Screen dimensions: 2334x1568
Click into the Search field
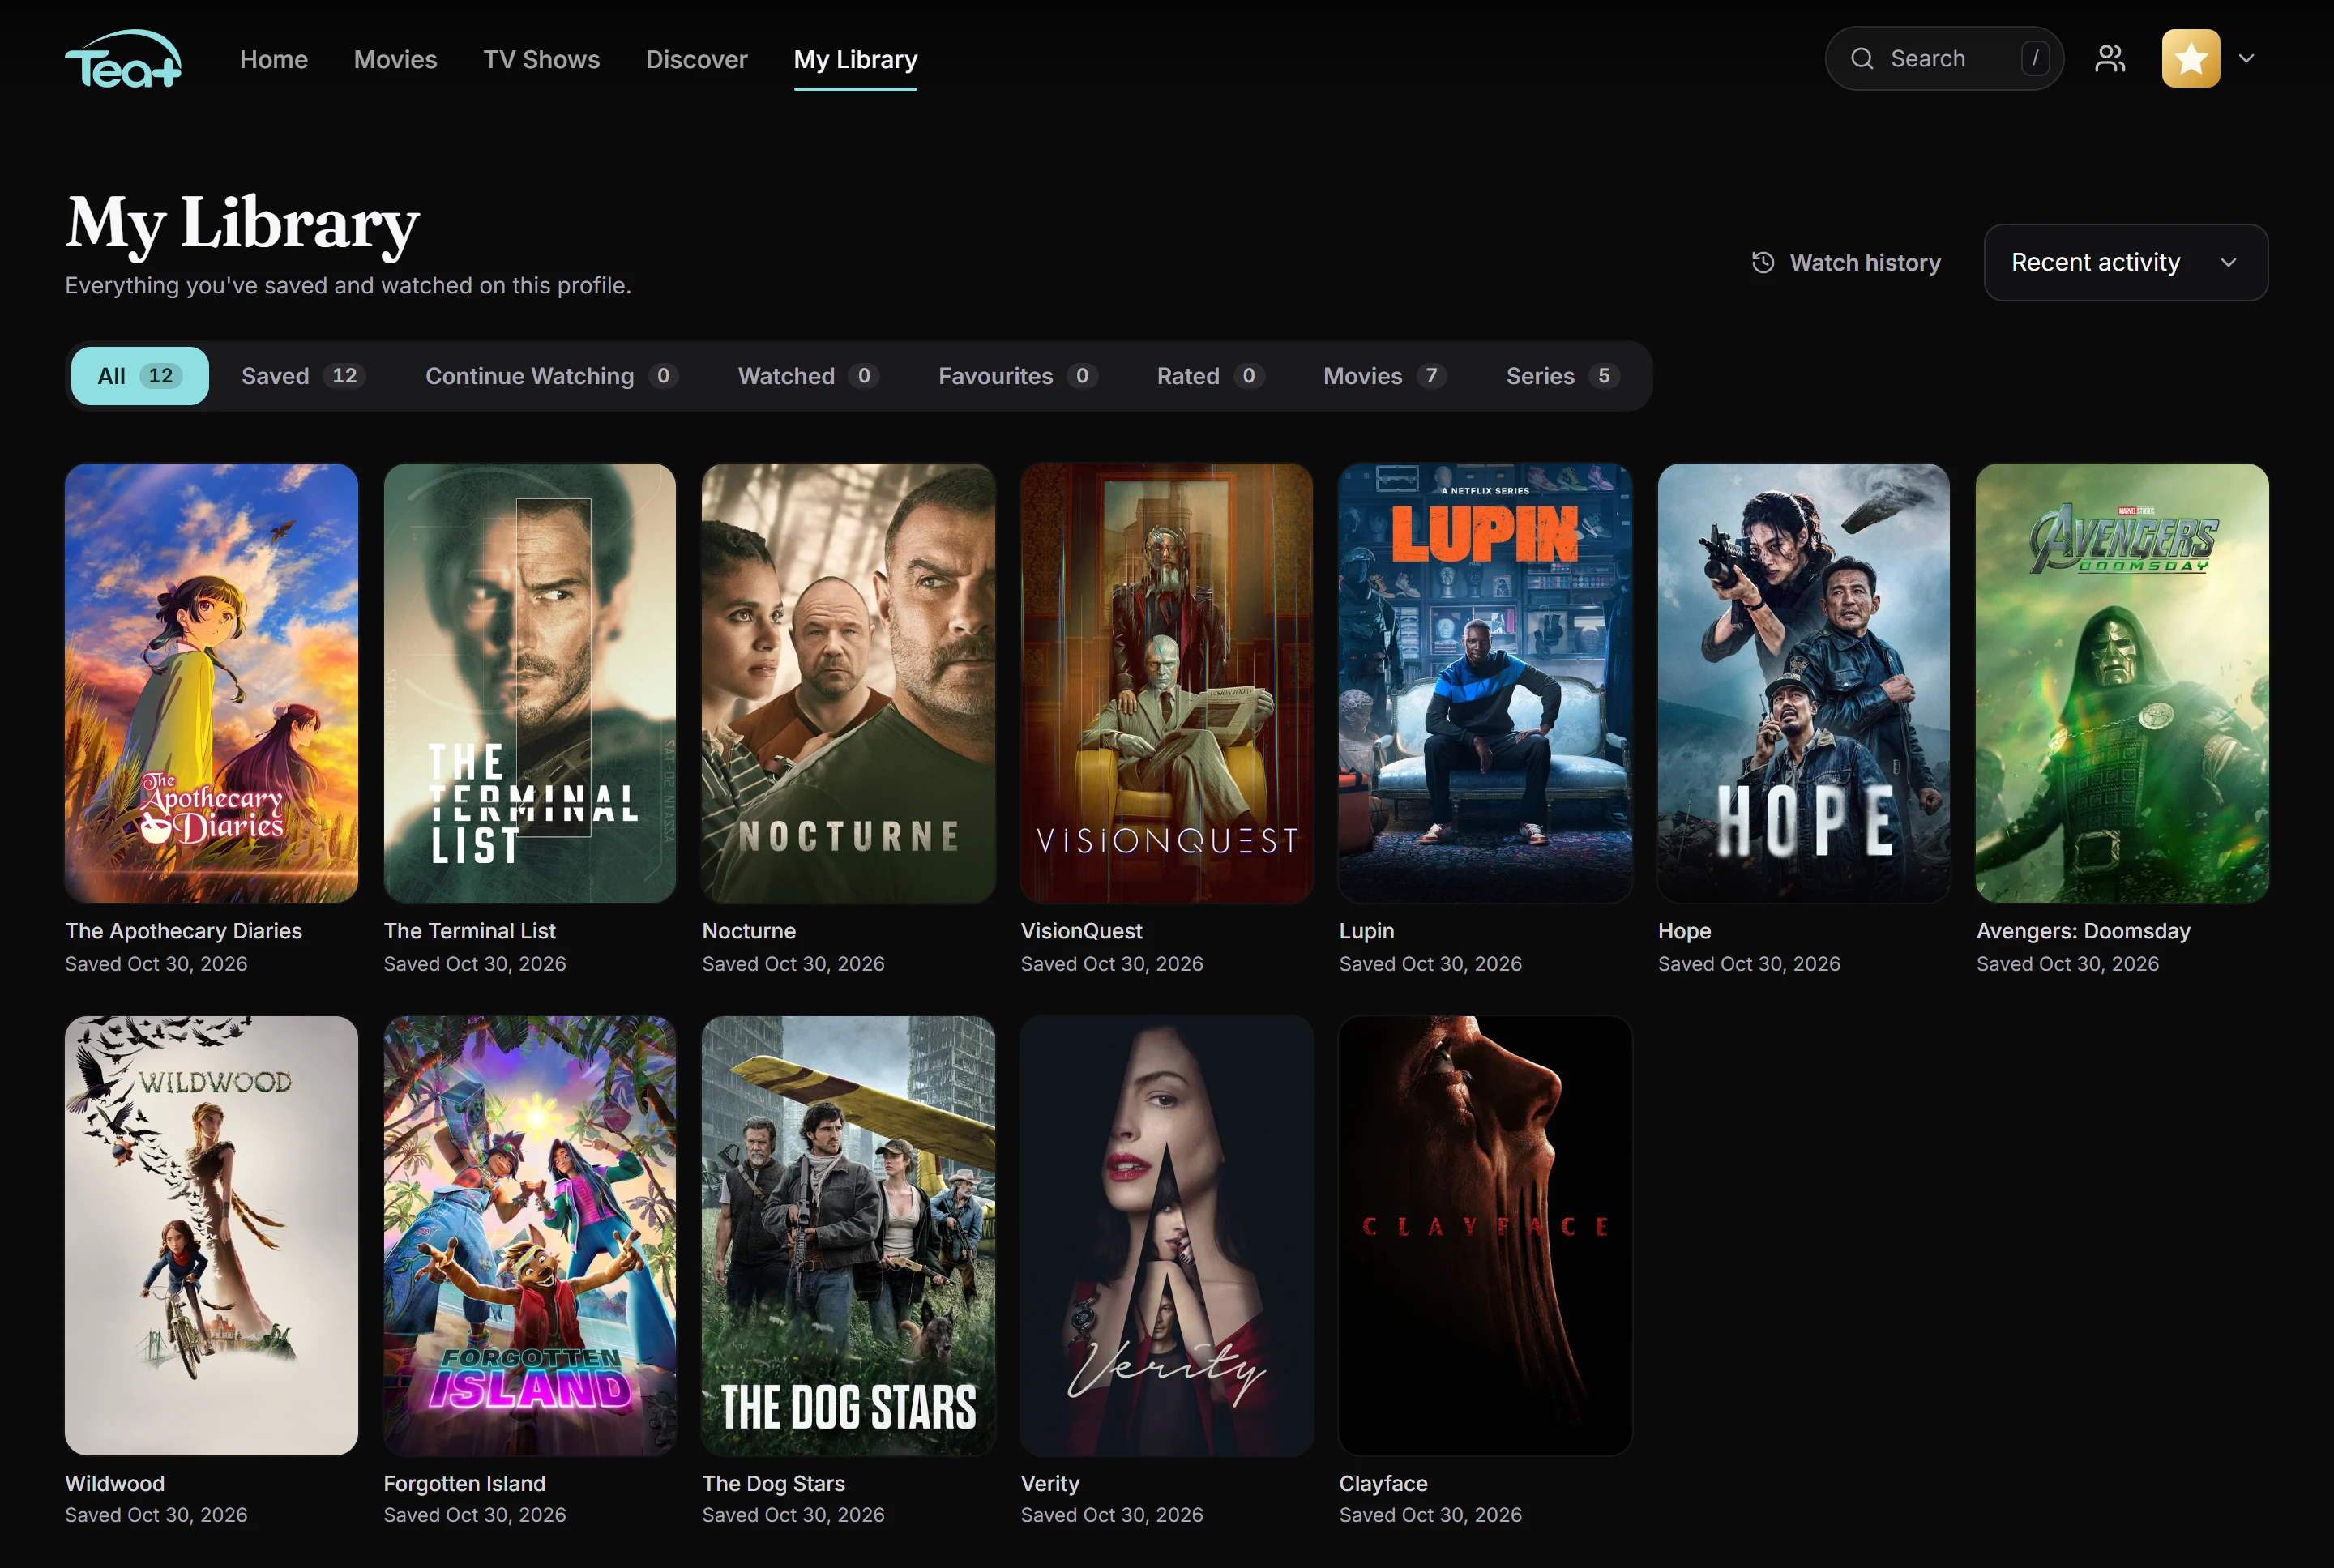(1944, 59)
